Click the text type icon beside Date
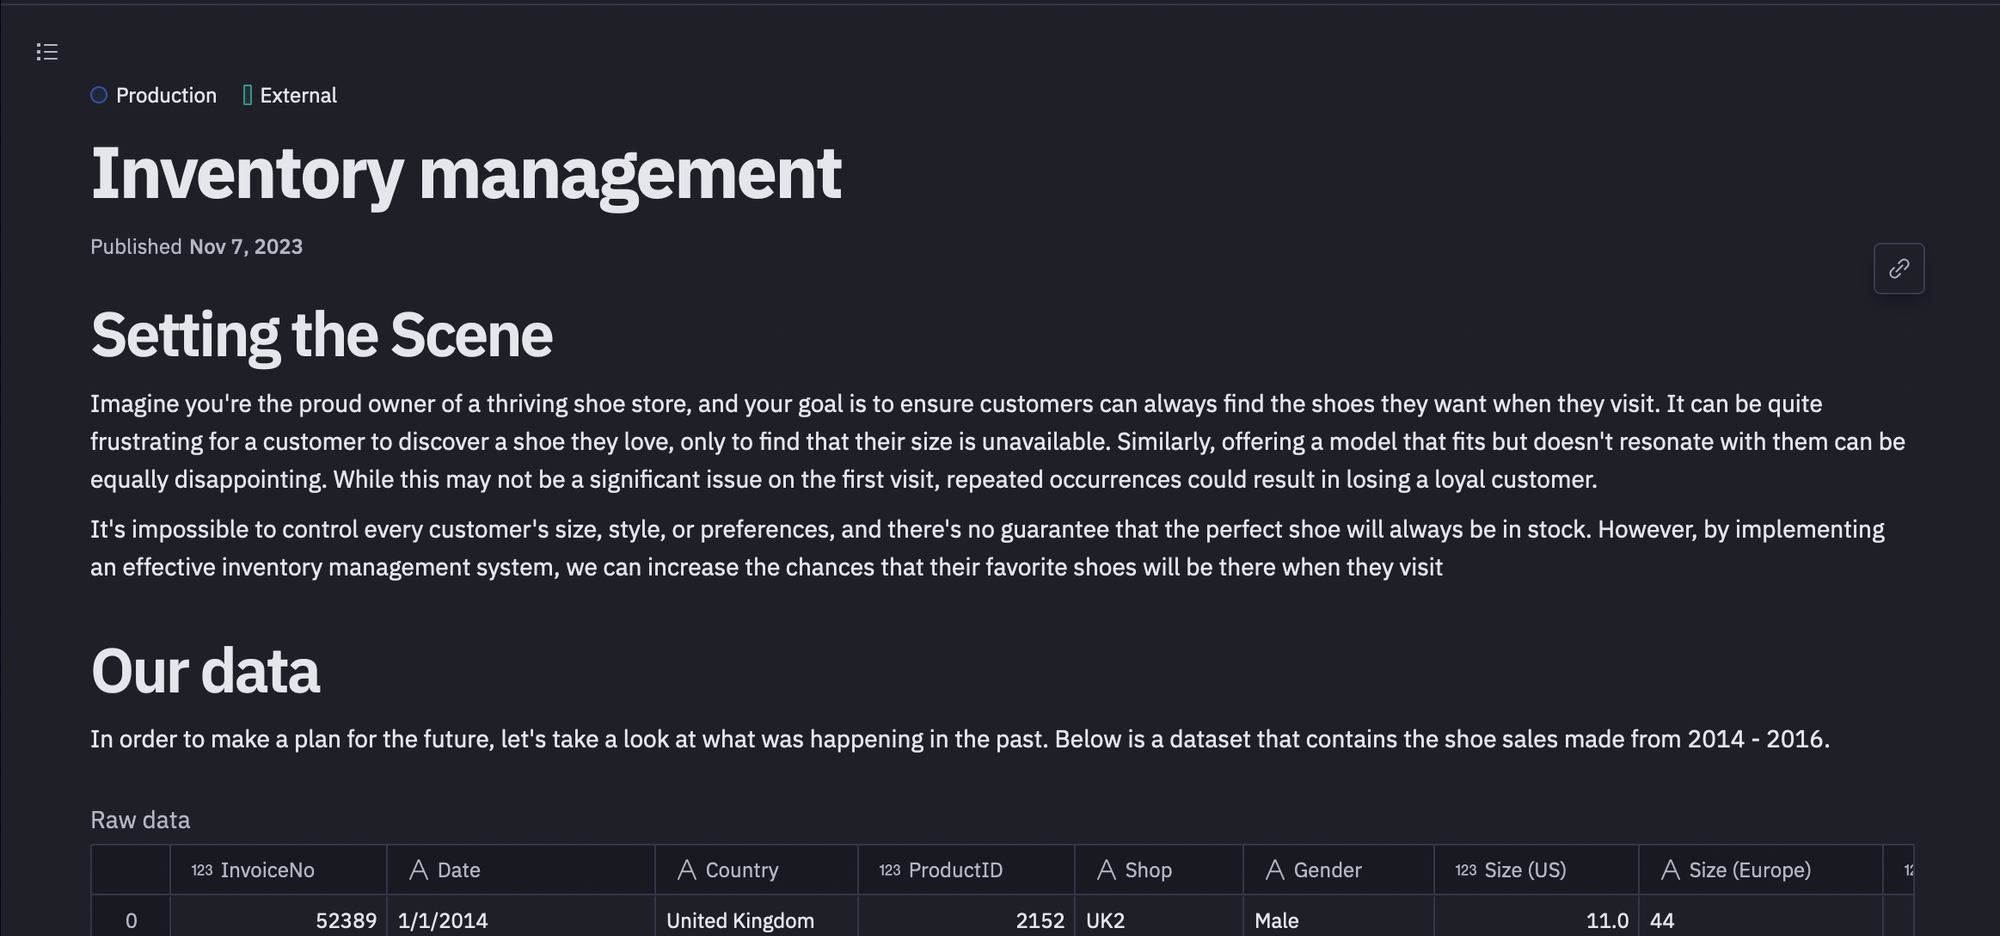2000x936 pixels. pyautogui.click(x=418, y=870)
